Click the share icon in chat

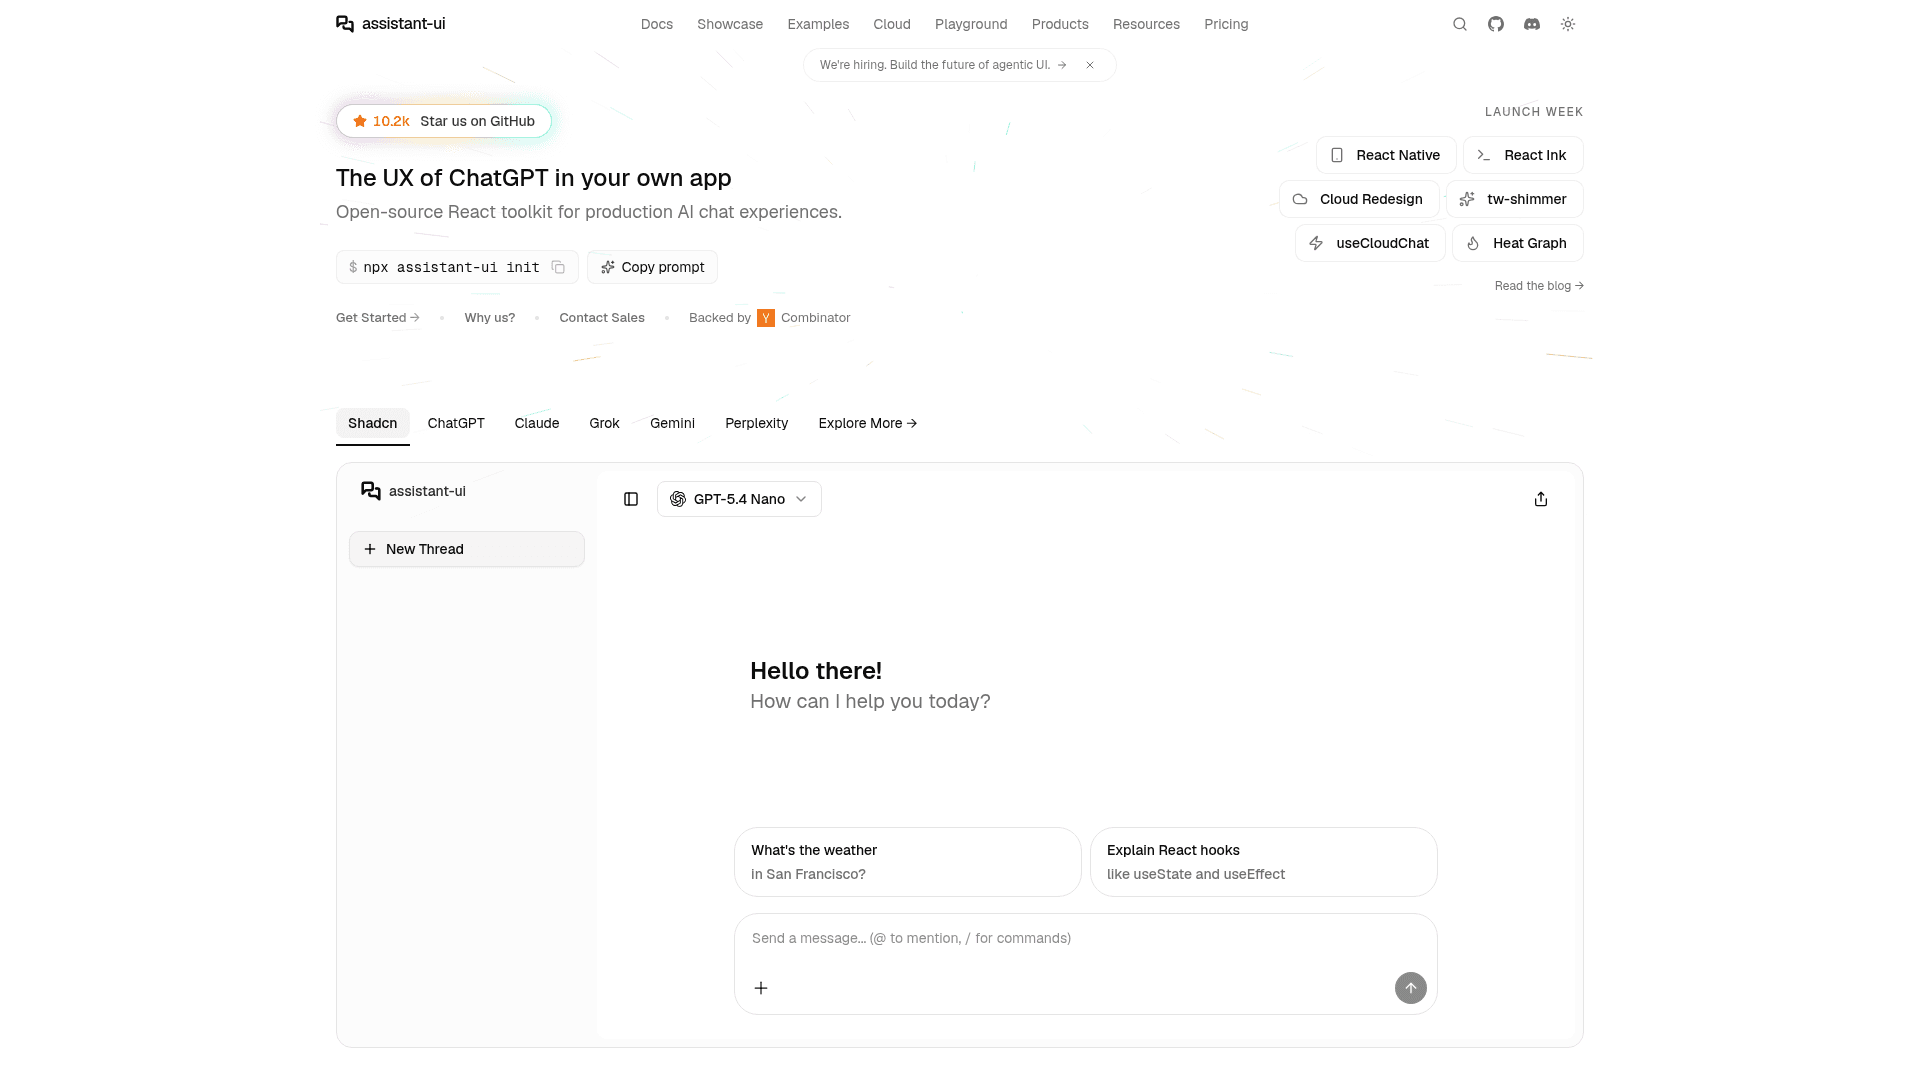(1541, 499)
